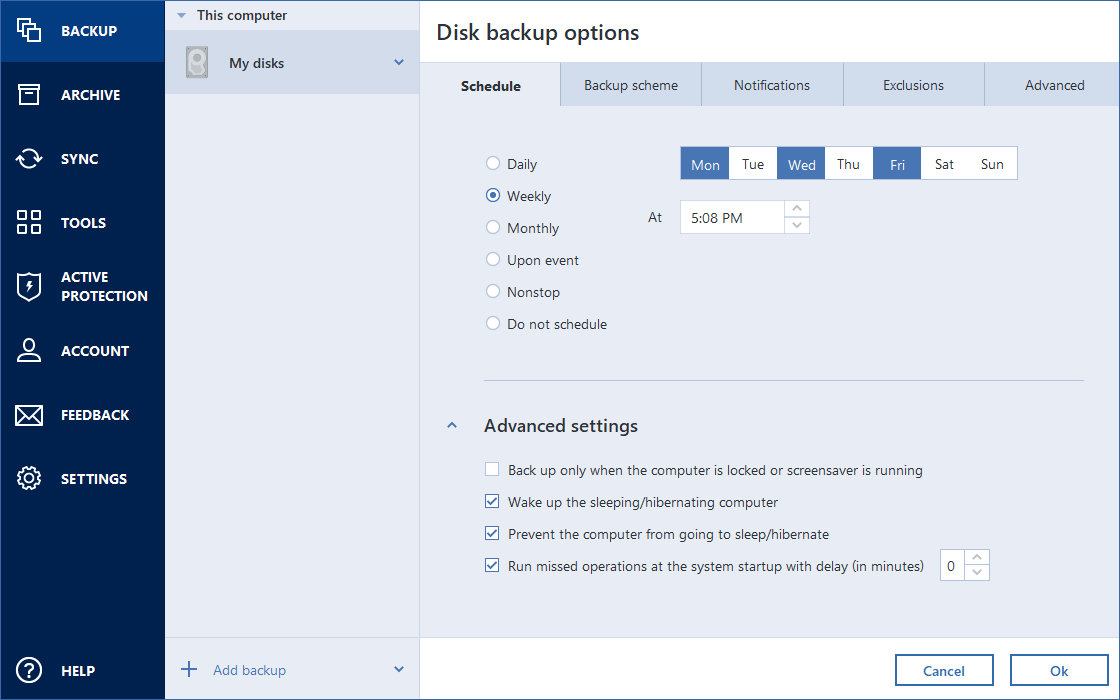1120x700 pixels.
Task: Open the Exclusions tab
Action: coord(913,85)
